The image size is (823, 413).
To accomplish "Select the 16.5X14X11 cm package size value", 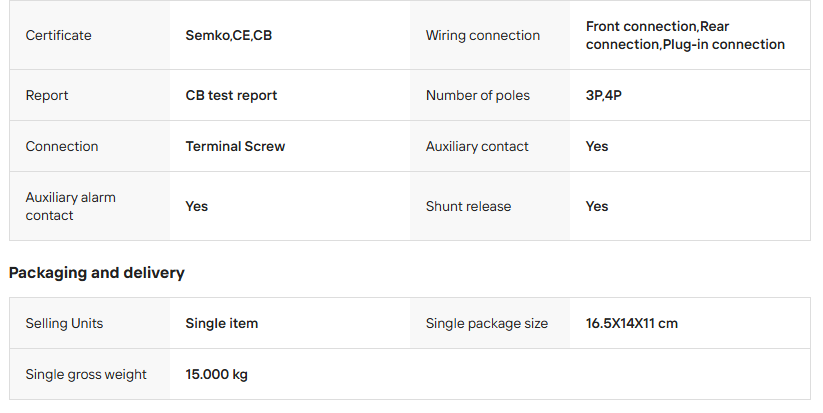I will (x=632, y=323).
